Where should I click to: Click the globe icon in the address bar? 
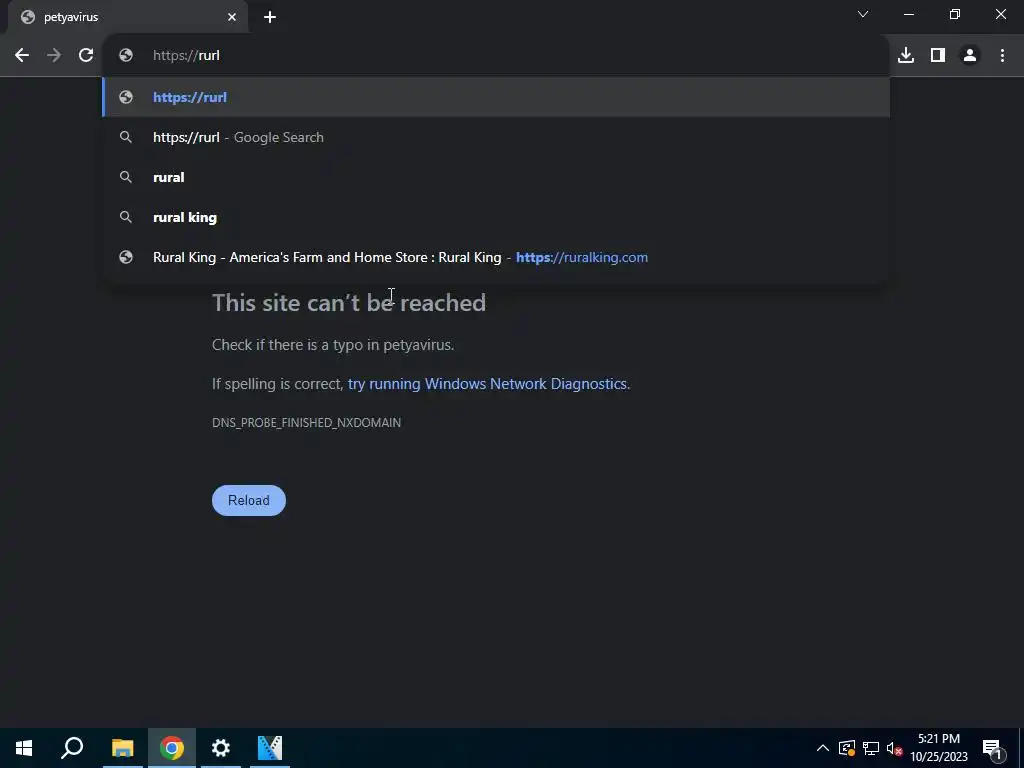click(x=126, y=56)
